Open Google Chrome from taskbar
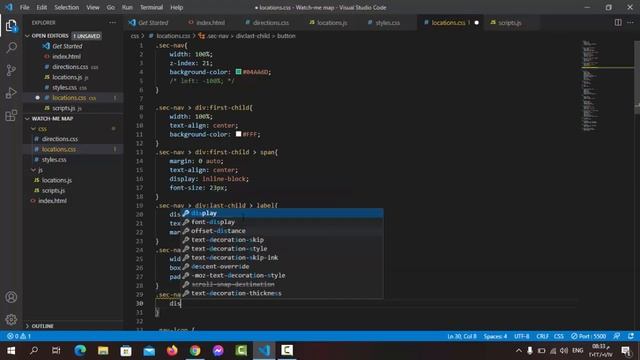 [195, 351]
